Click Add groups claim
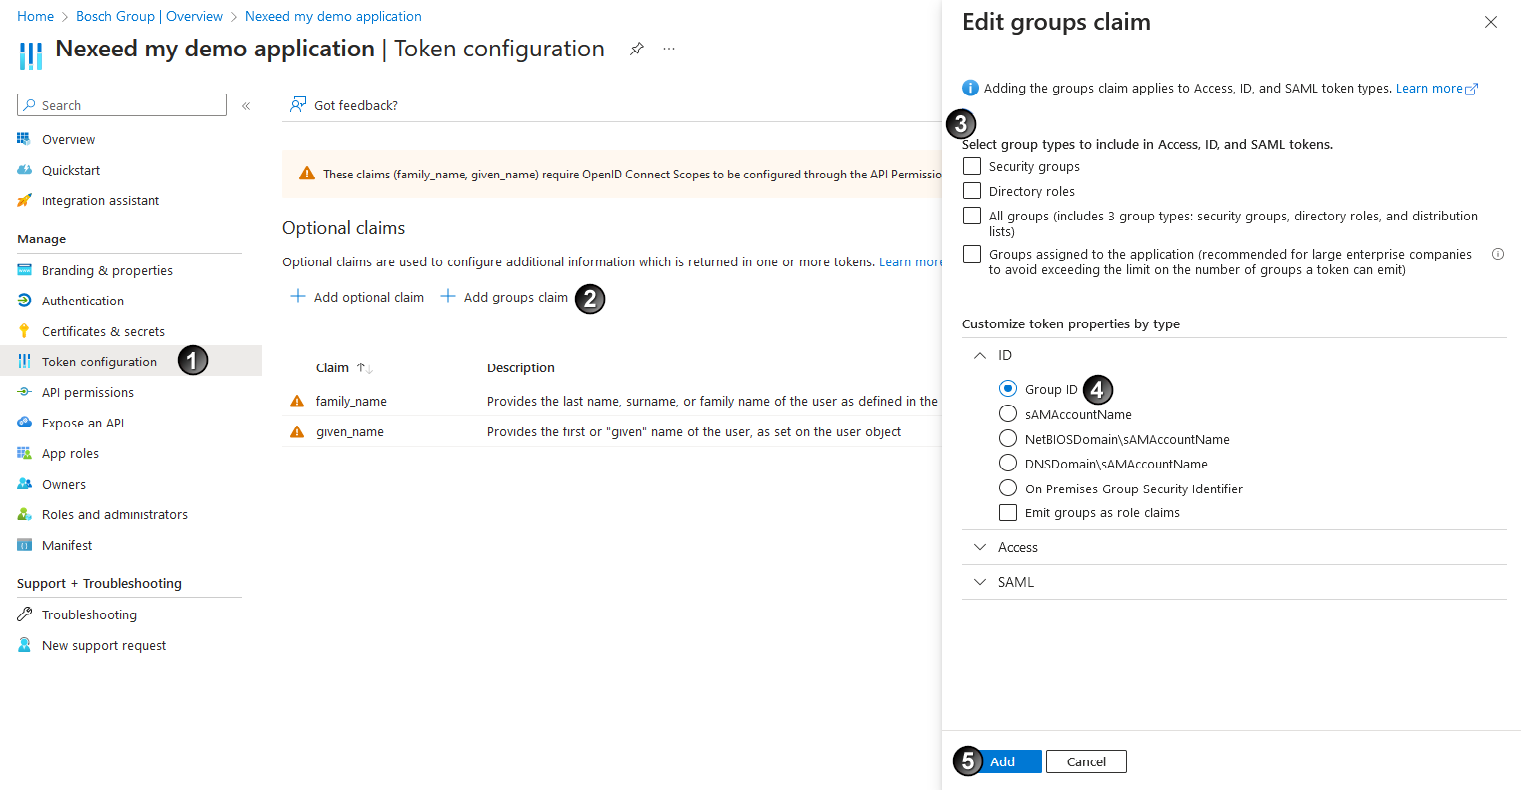The height and width of the screenshot is (790, 1521). (504, 297)
